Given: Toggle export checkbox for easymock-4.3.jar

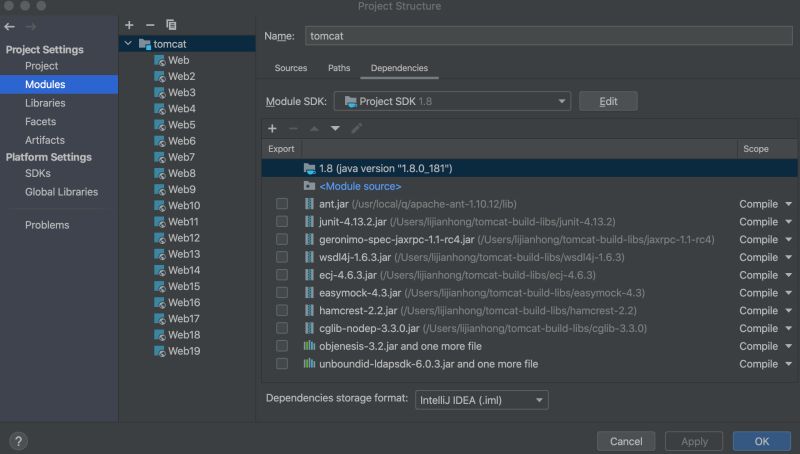Looking at the screenshot, I should click(x=282, y=293).
